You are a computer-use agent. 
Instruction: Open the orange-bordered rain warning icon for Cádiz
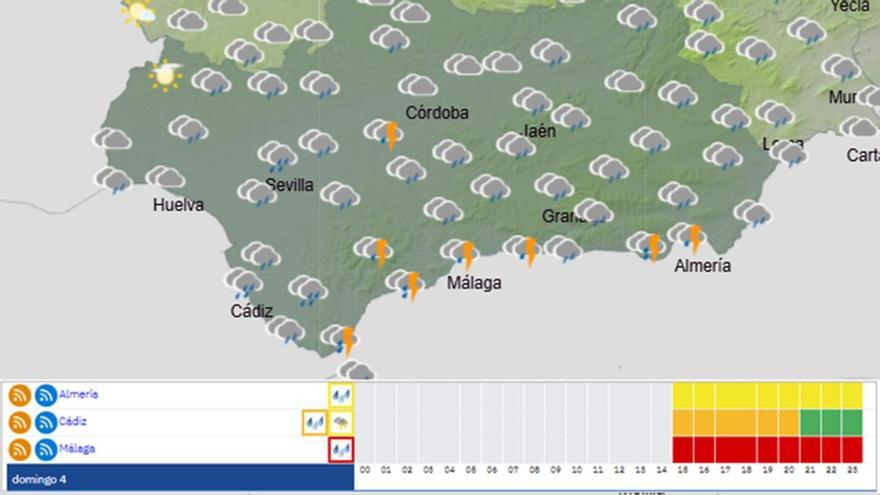(314, 423)
